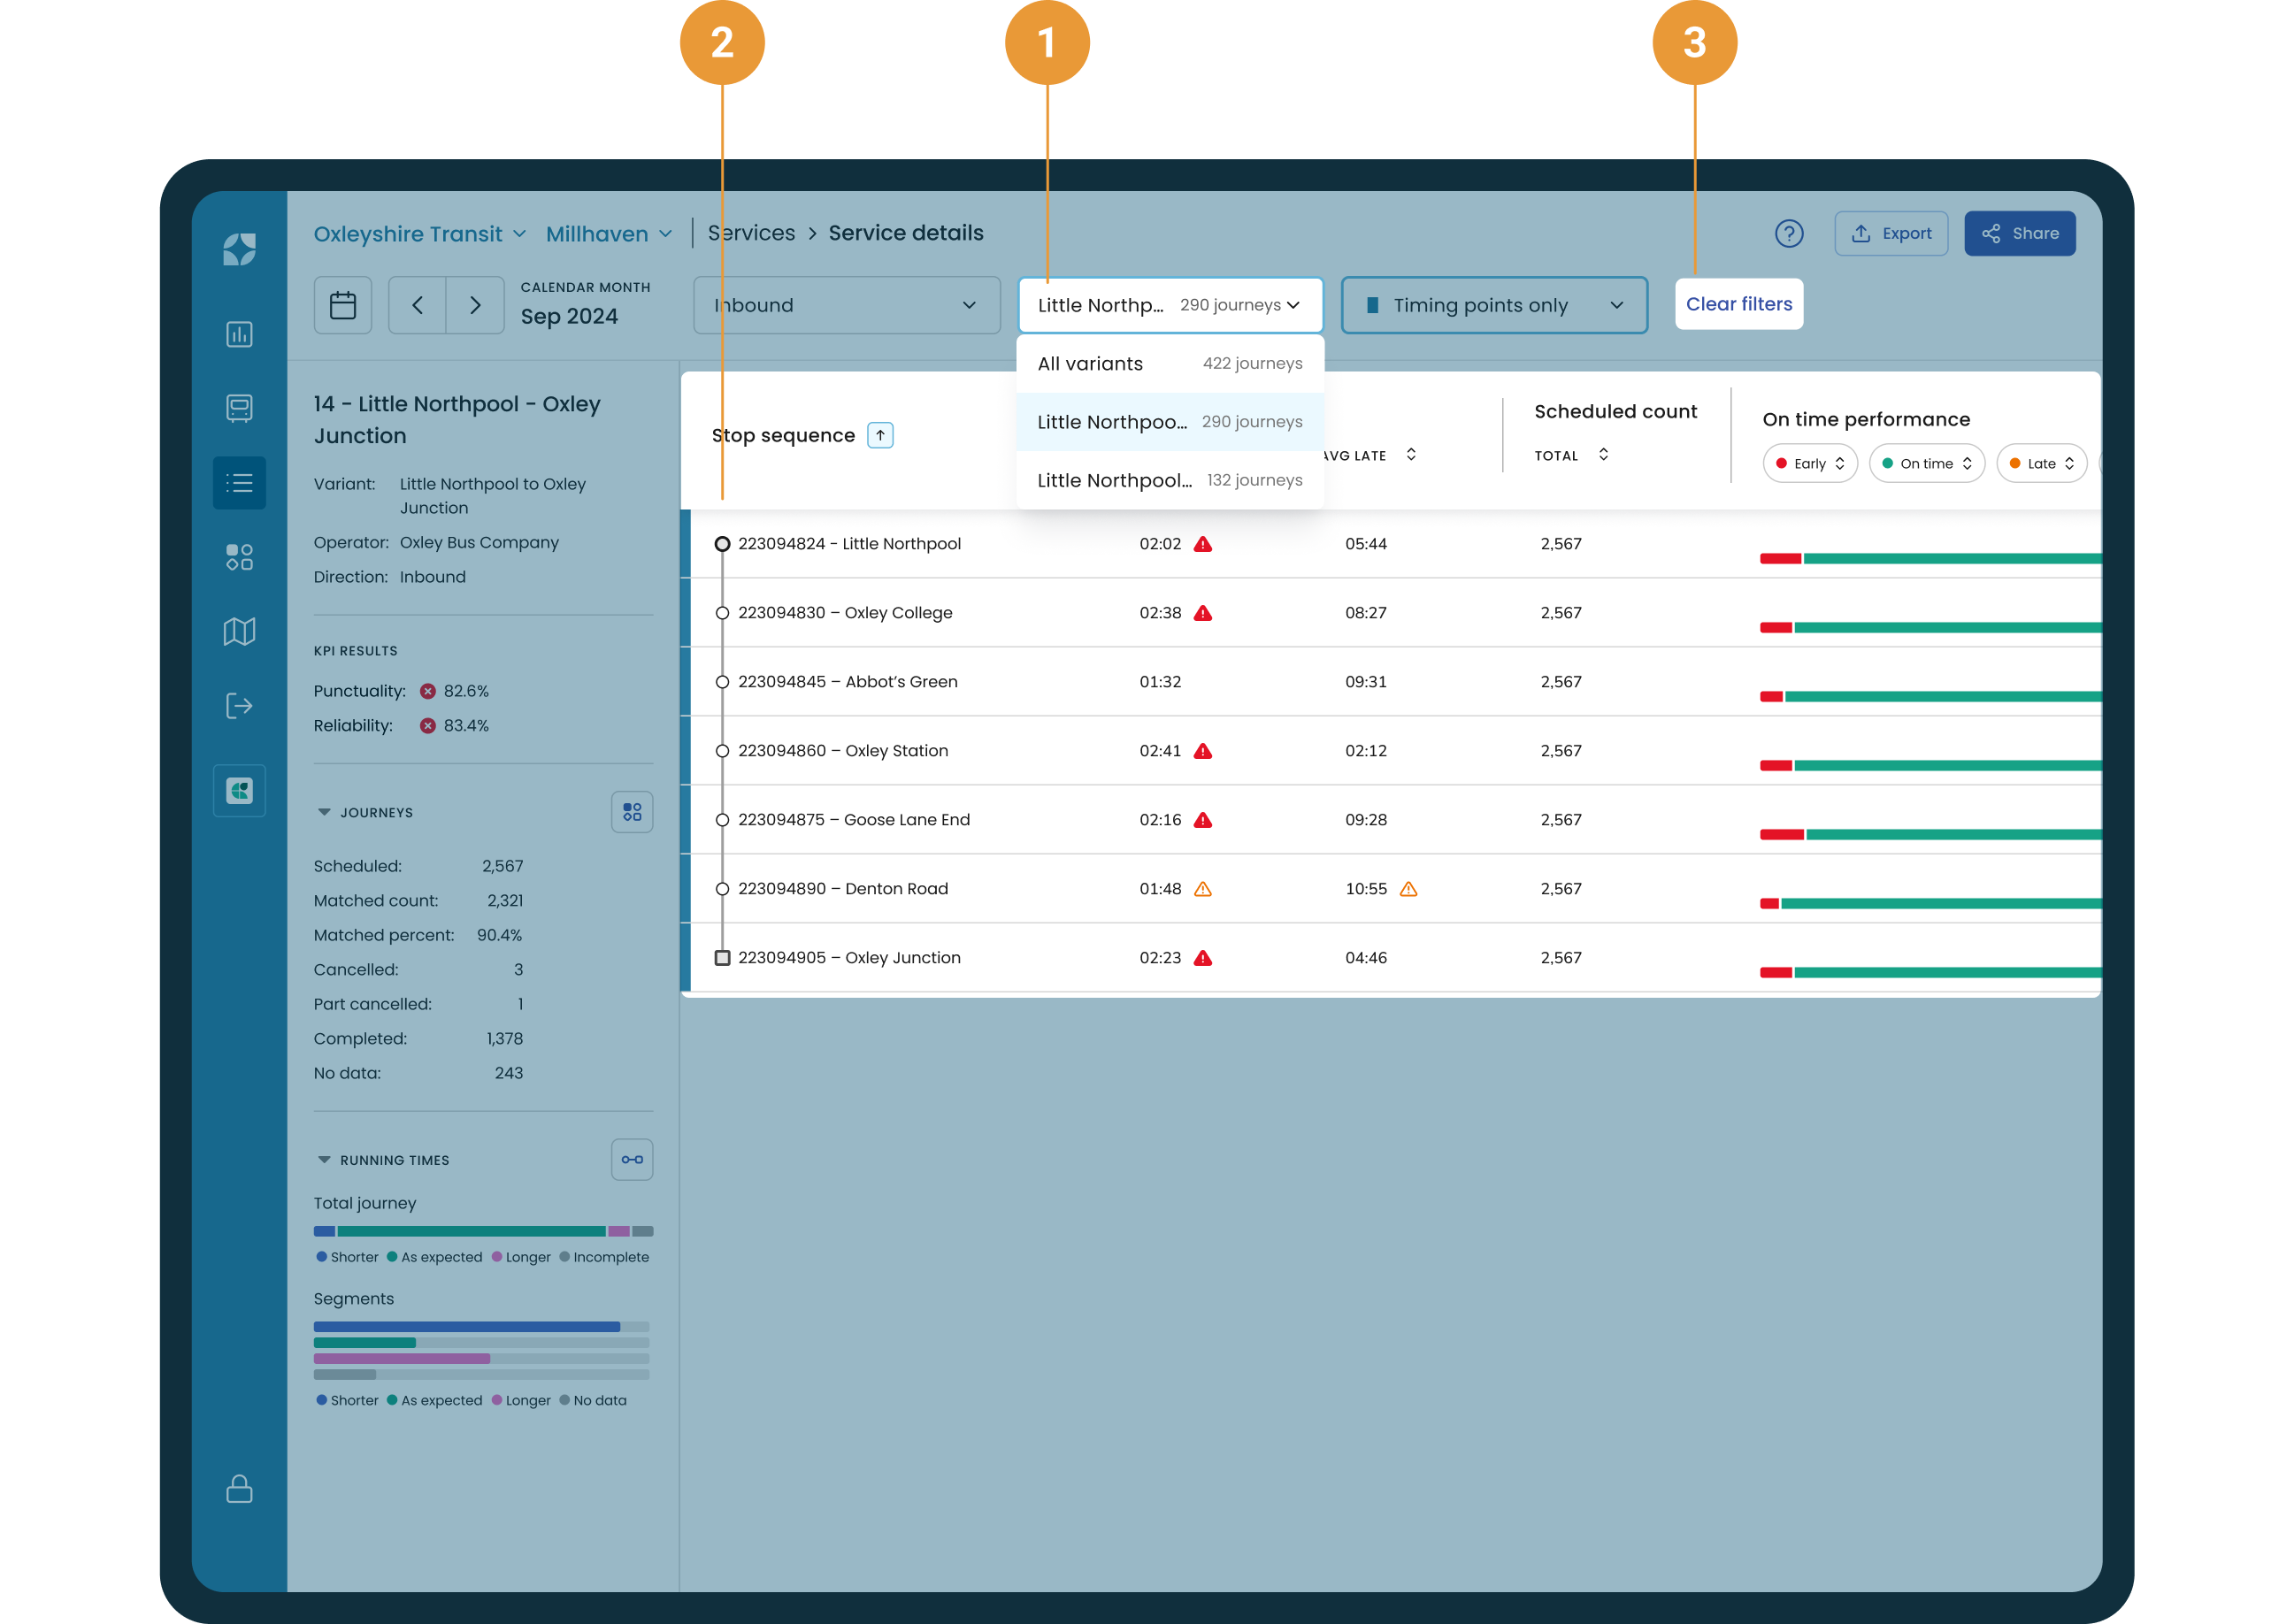Open the Timing points only dropdown
The height and width of the screenshot is (1624, 2294).
coord(1494,305)
